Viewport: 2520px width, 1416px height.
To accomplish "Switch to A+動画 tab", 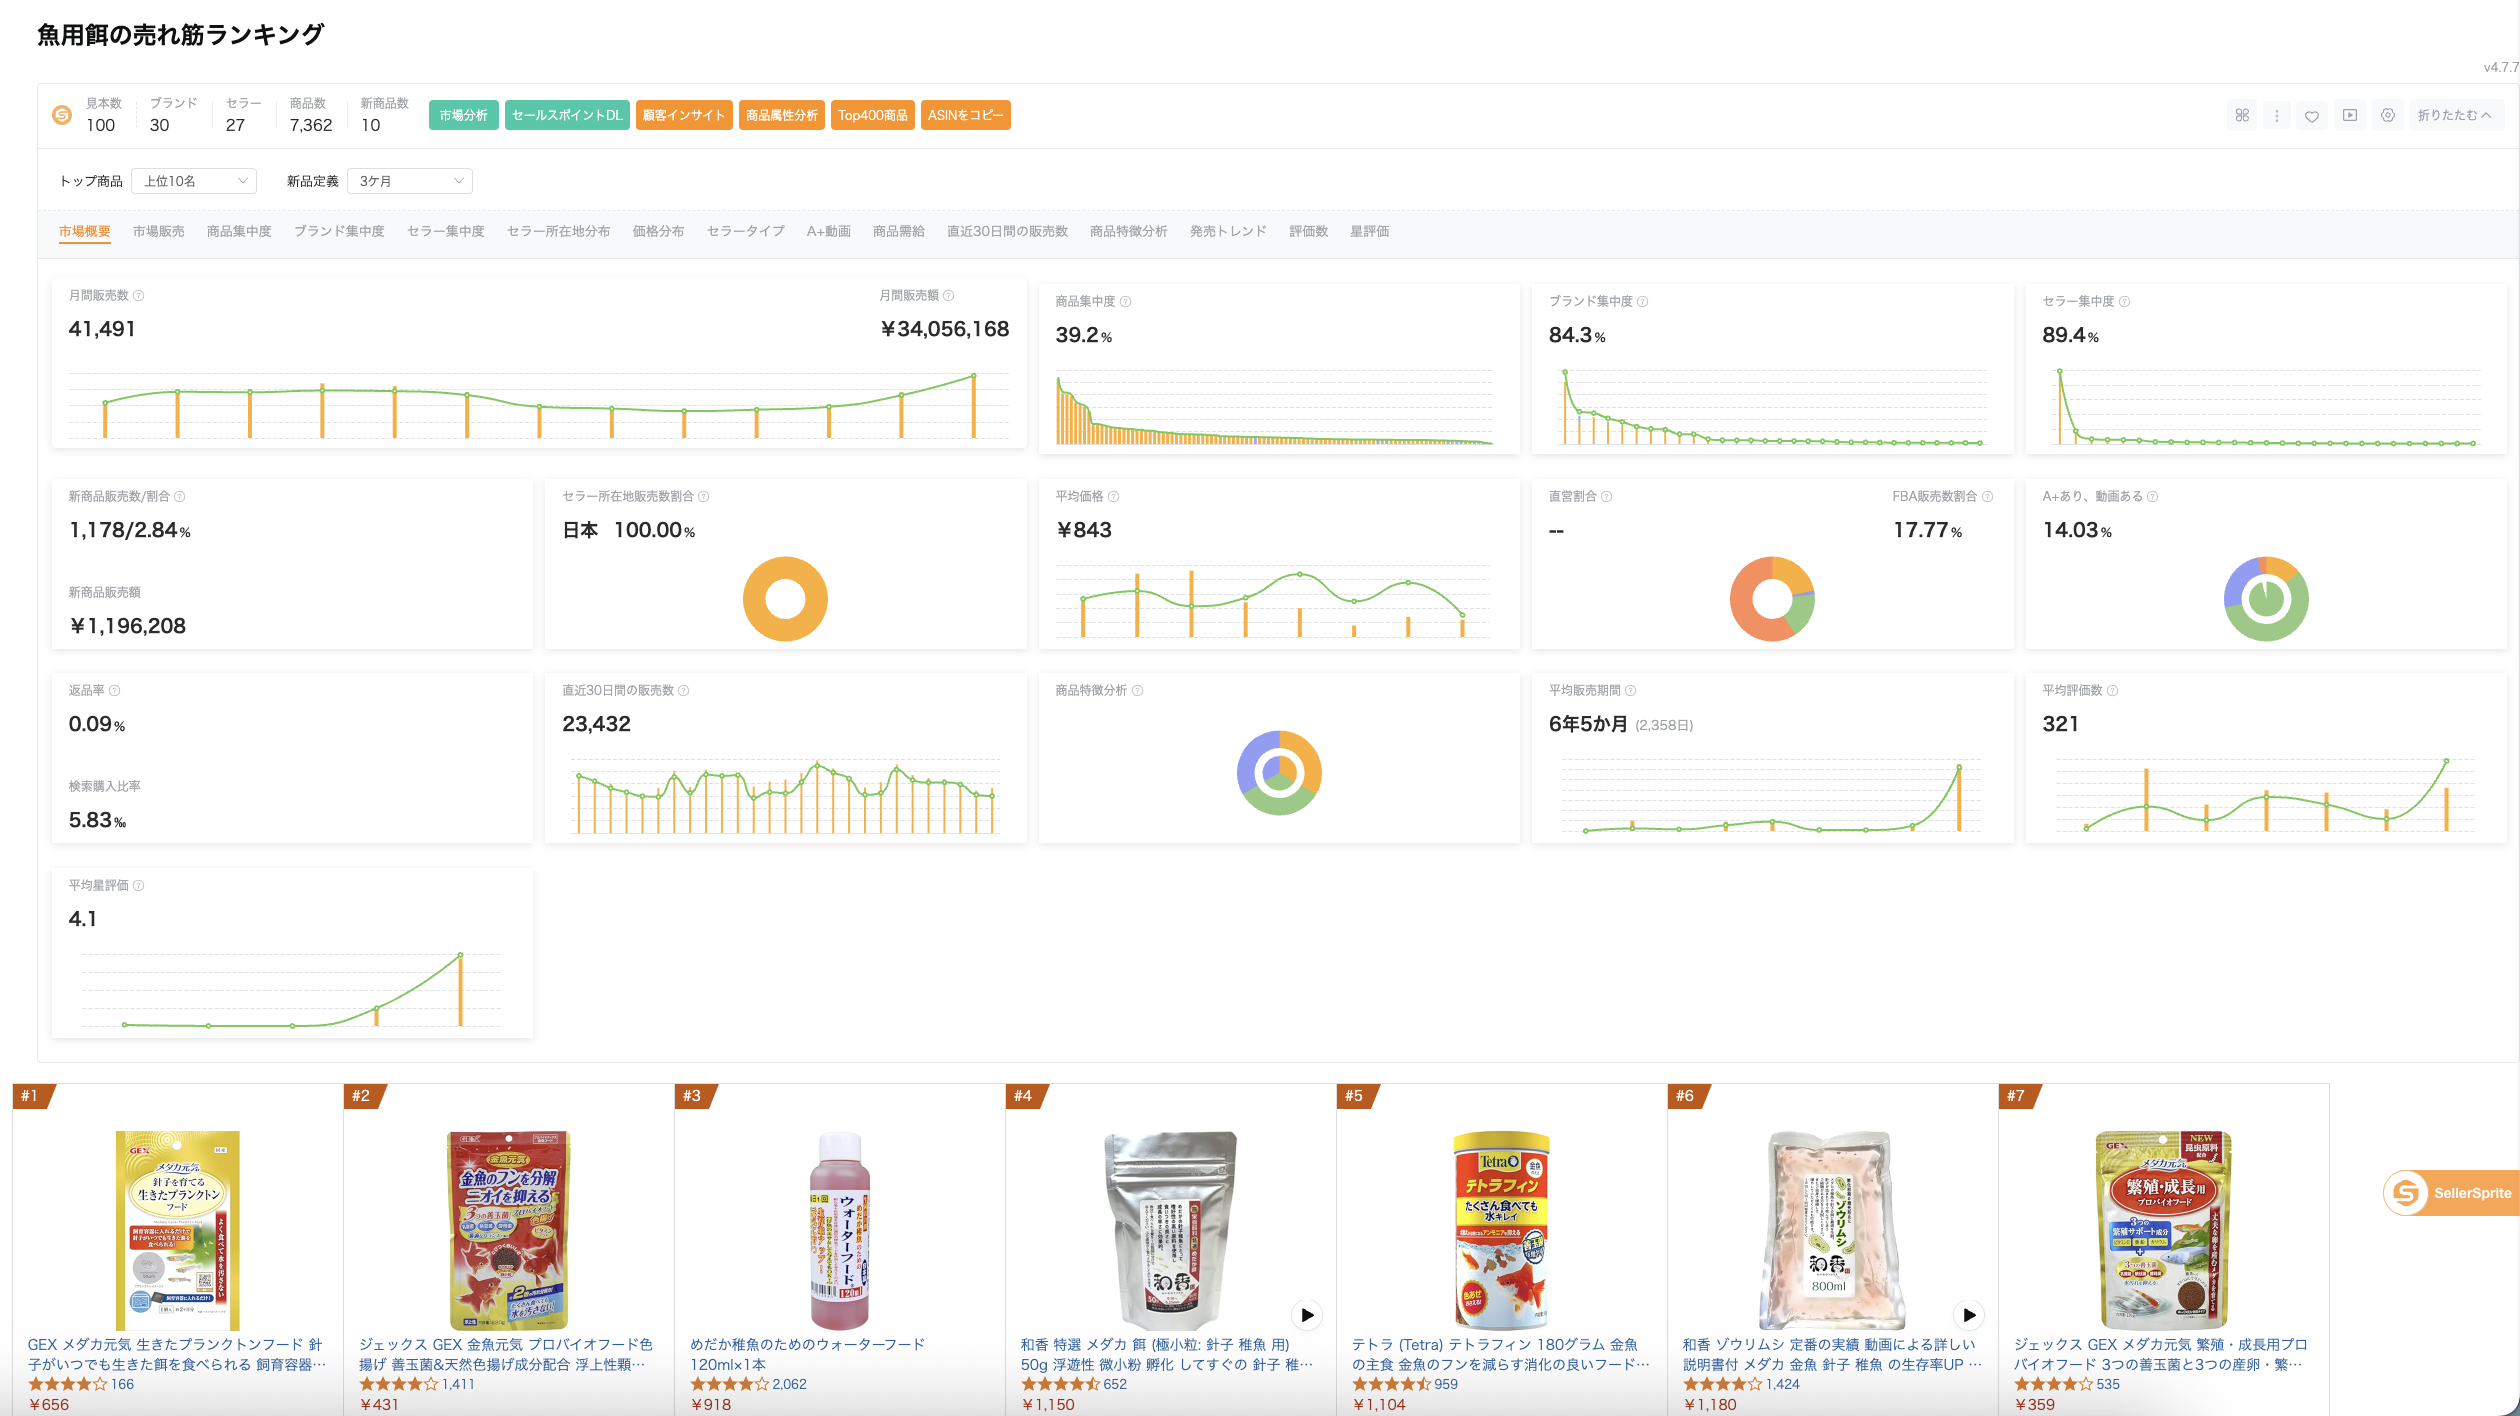I will (829, 231).
